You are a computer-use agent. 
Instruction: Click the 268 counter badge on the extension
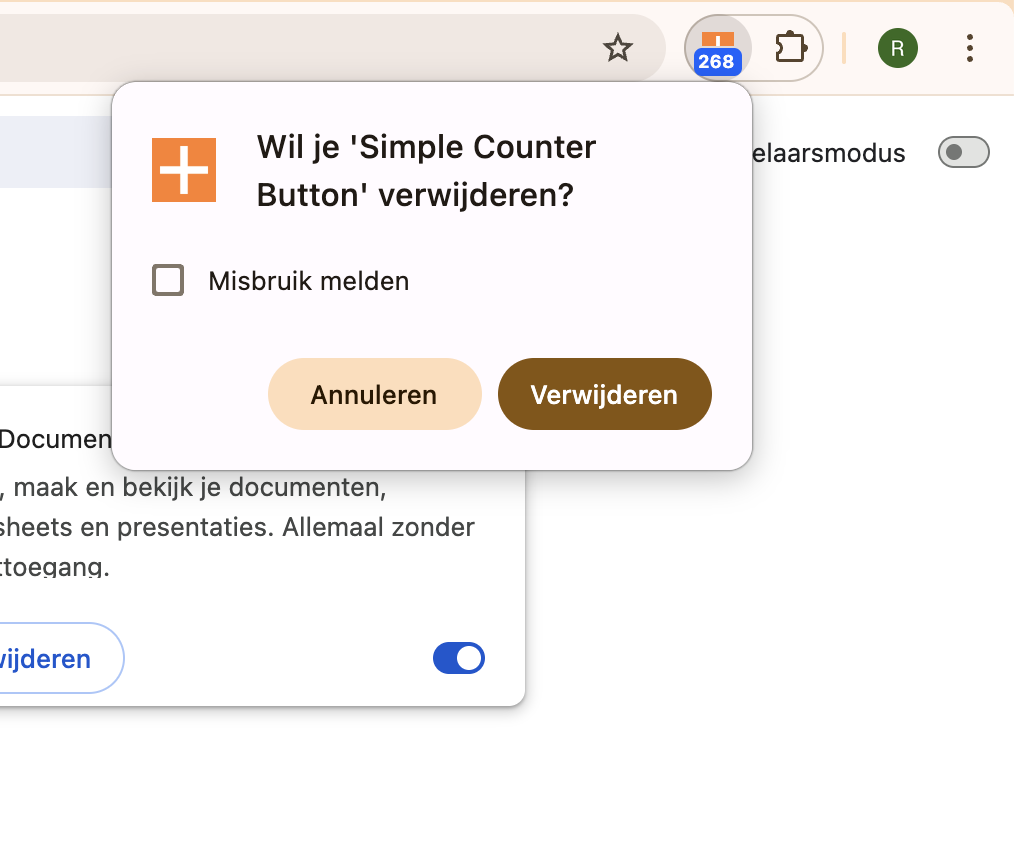[x=717, y=63]
